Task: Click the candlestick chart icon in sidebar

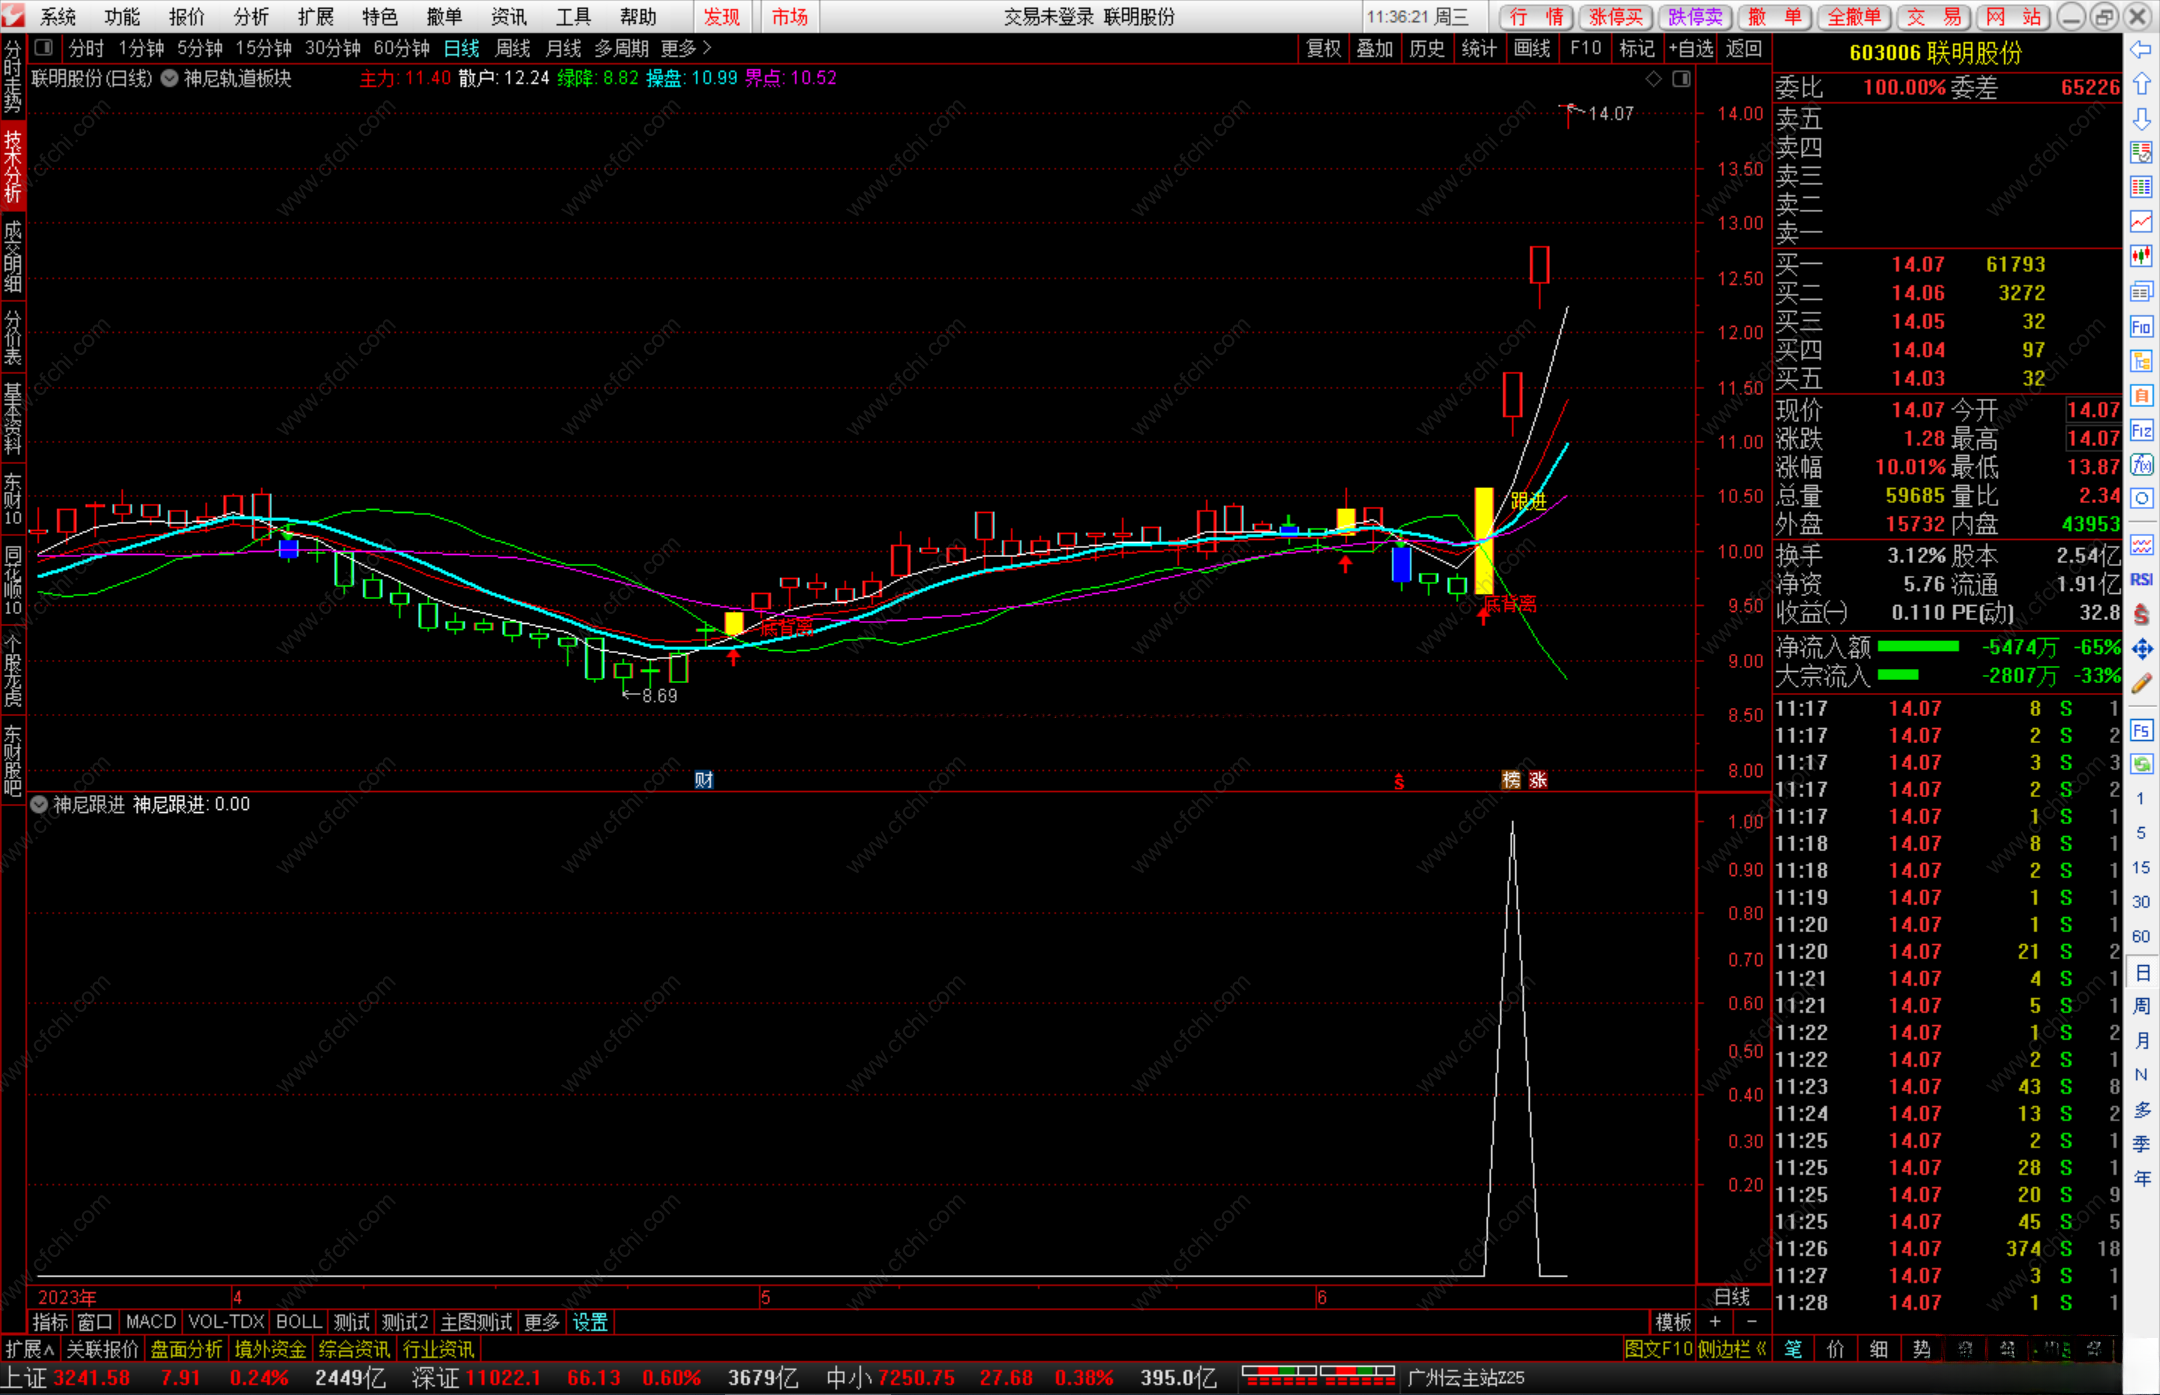Action: coord(2141,257)
